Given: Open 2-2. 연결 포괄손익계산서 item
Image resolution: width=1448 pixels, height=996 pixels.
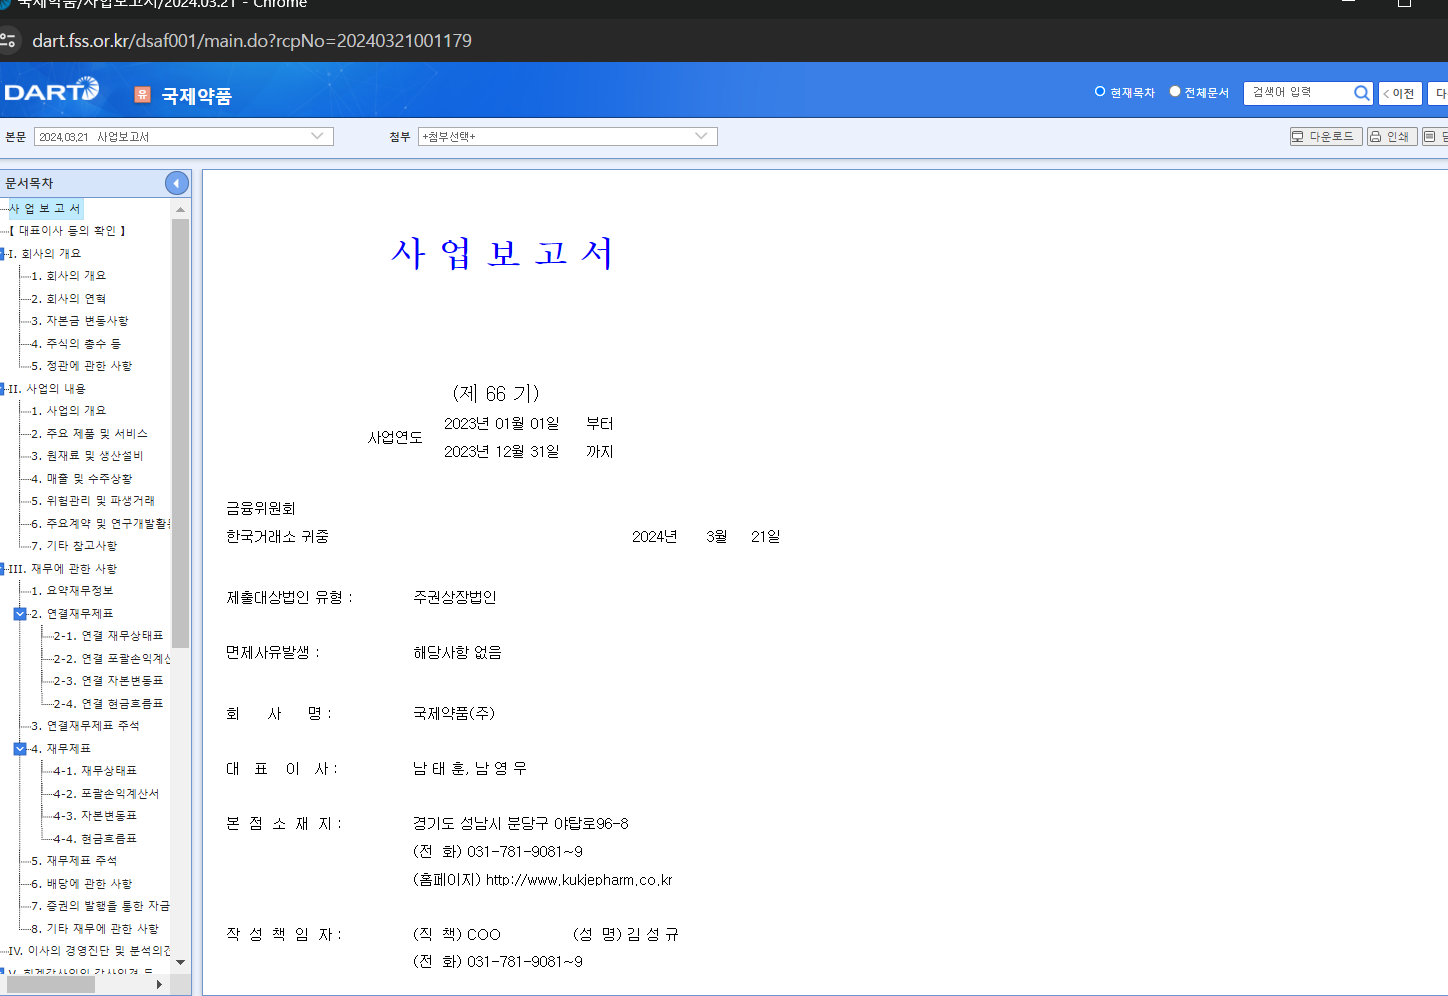Looking at the screenshot, I should pos(112,659).
